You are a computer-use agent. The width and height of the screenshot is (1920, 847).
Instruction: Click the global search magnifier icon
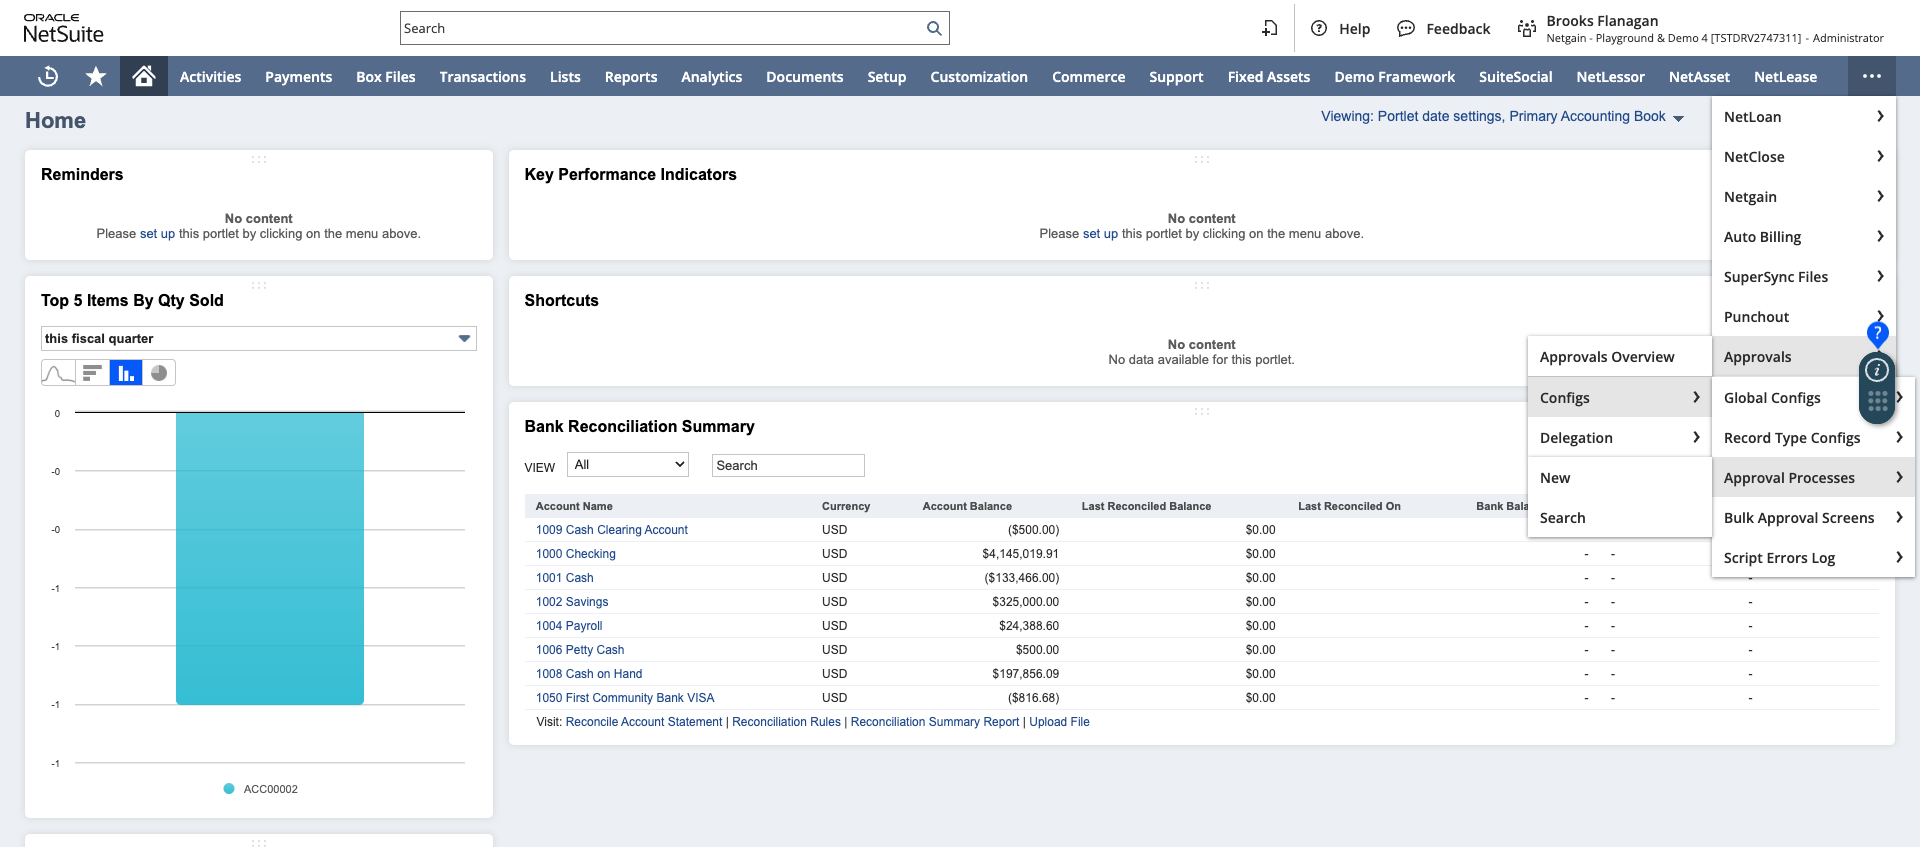(934, 28)
